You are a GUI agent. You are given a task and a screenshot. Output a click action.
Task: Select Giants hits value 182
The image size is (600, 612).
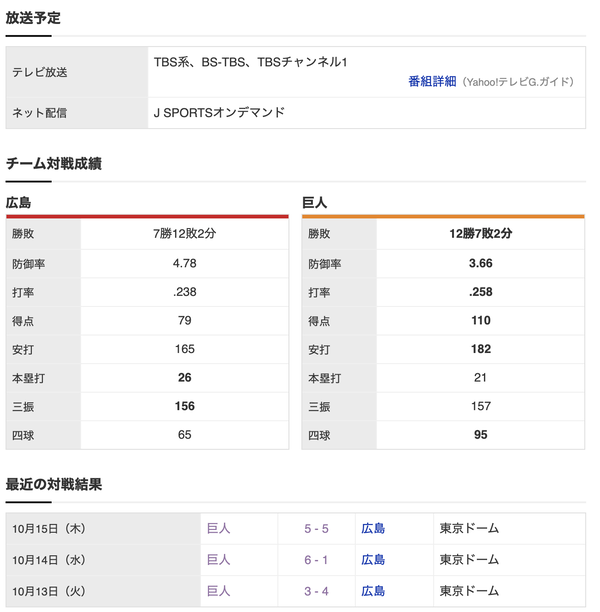[x=481, y=349]
